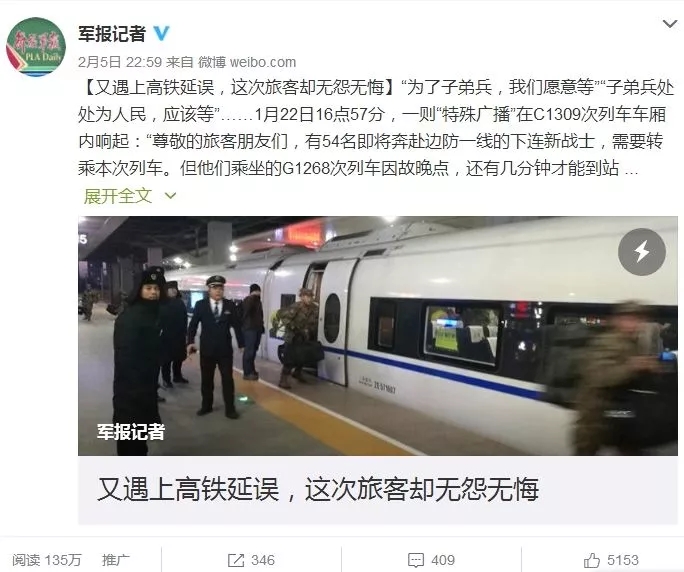The width and height of the screenshot is (684, 572).
Task: Click the 推广 promote button
Action: pyautogui.click(x=116, y=560)
